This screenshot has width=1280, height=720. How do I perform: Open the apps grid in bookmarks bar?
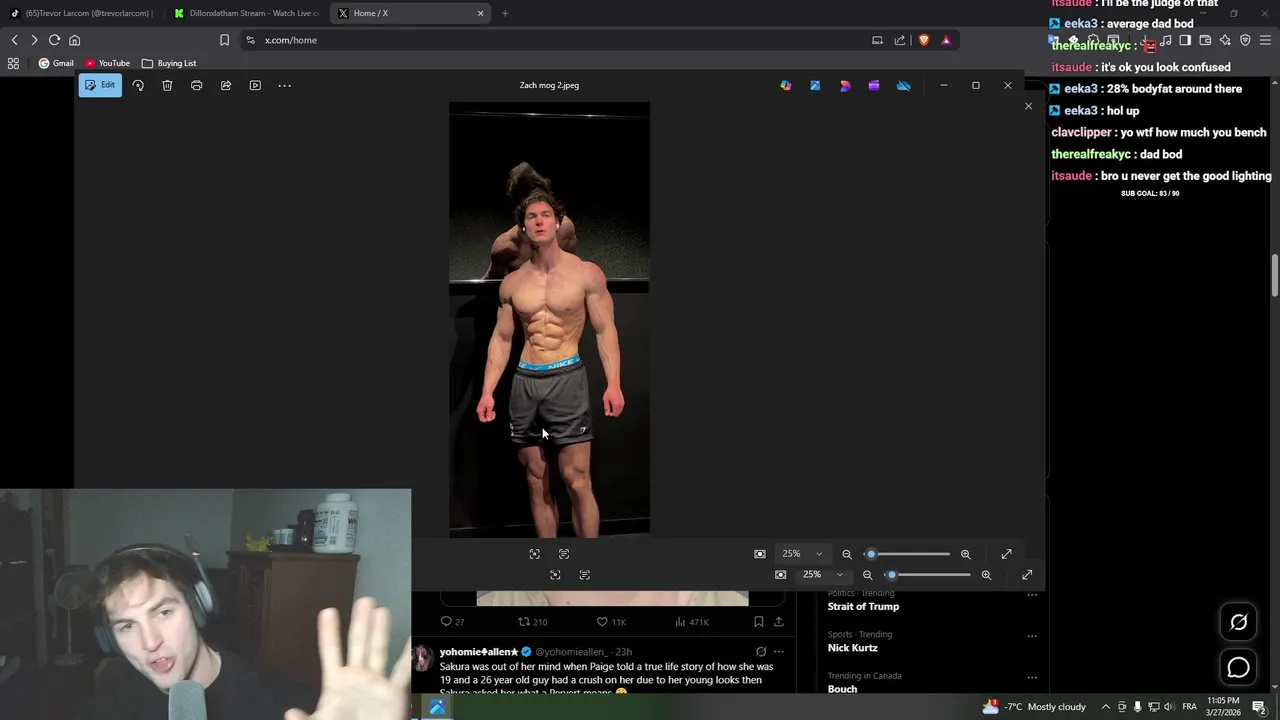pos(13,63)
